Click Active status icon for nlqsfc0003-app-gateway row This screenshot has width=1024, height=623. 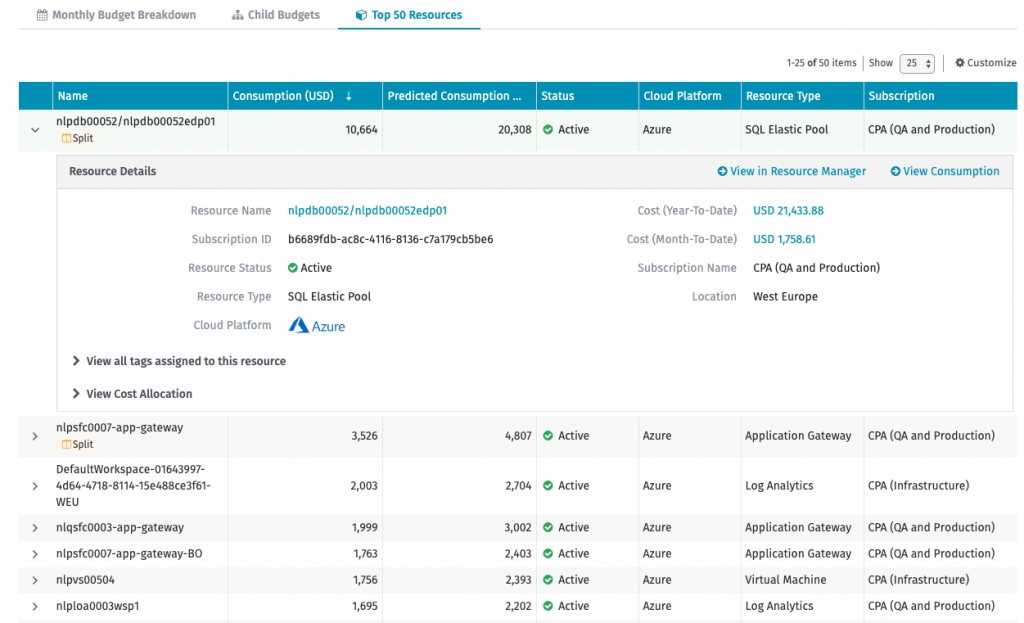(548, 528)
